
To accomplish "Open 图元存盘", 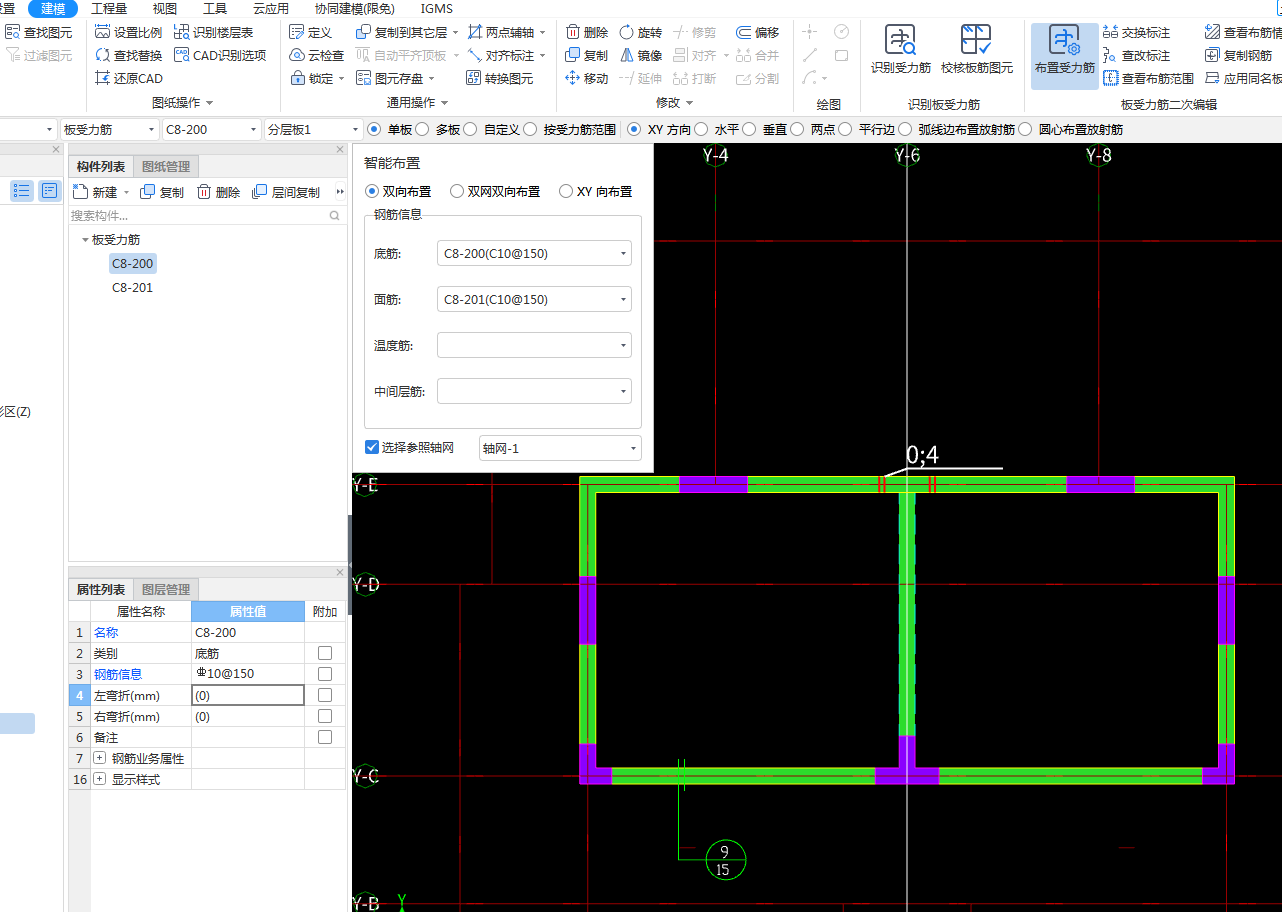I will (397, 79).
